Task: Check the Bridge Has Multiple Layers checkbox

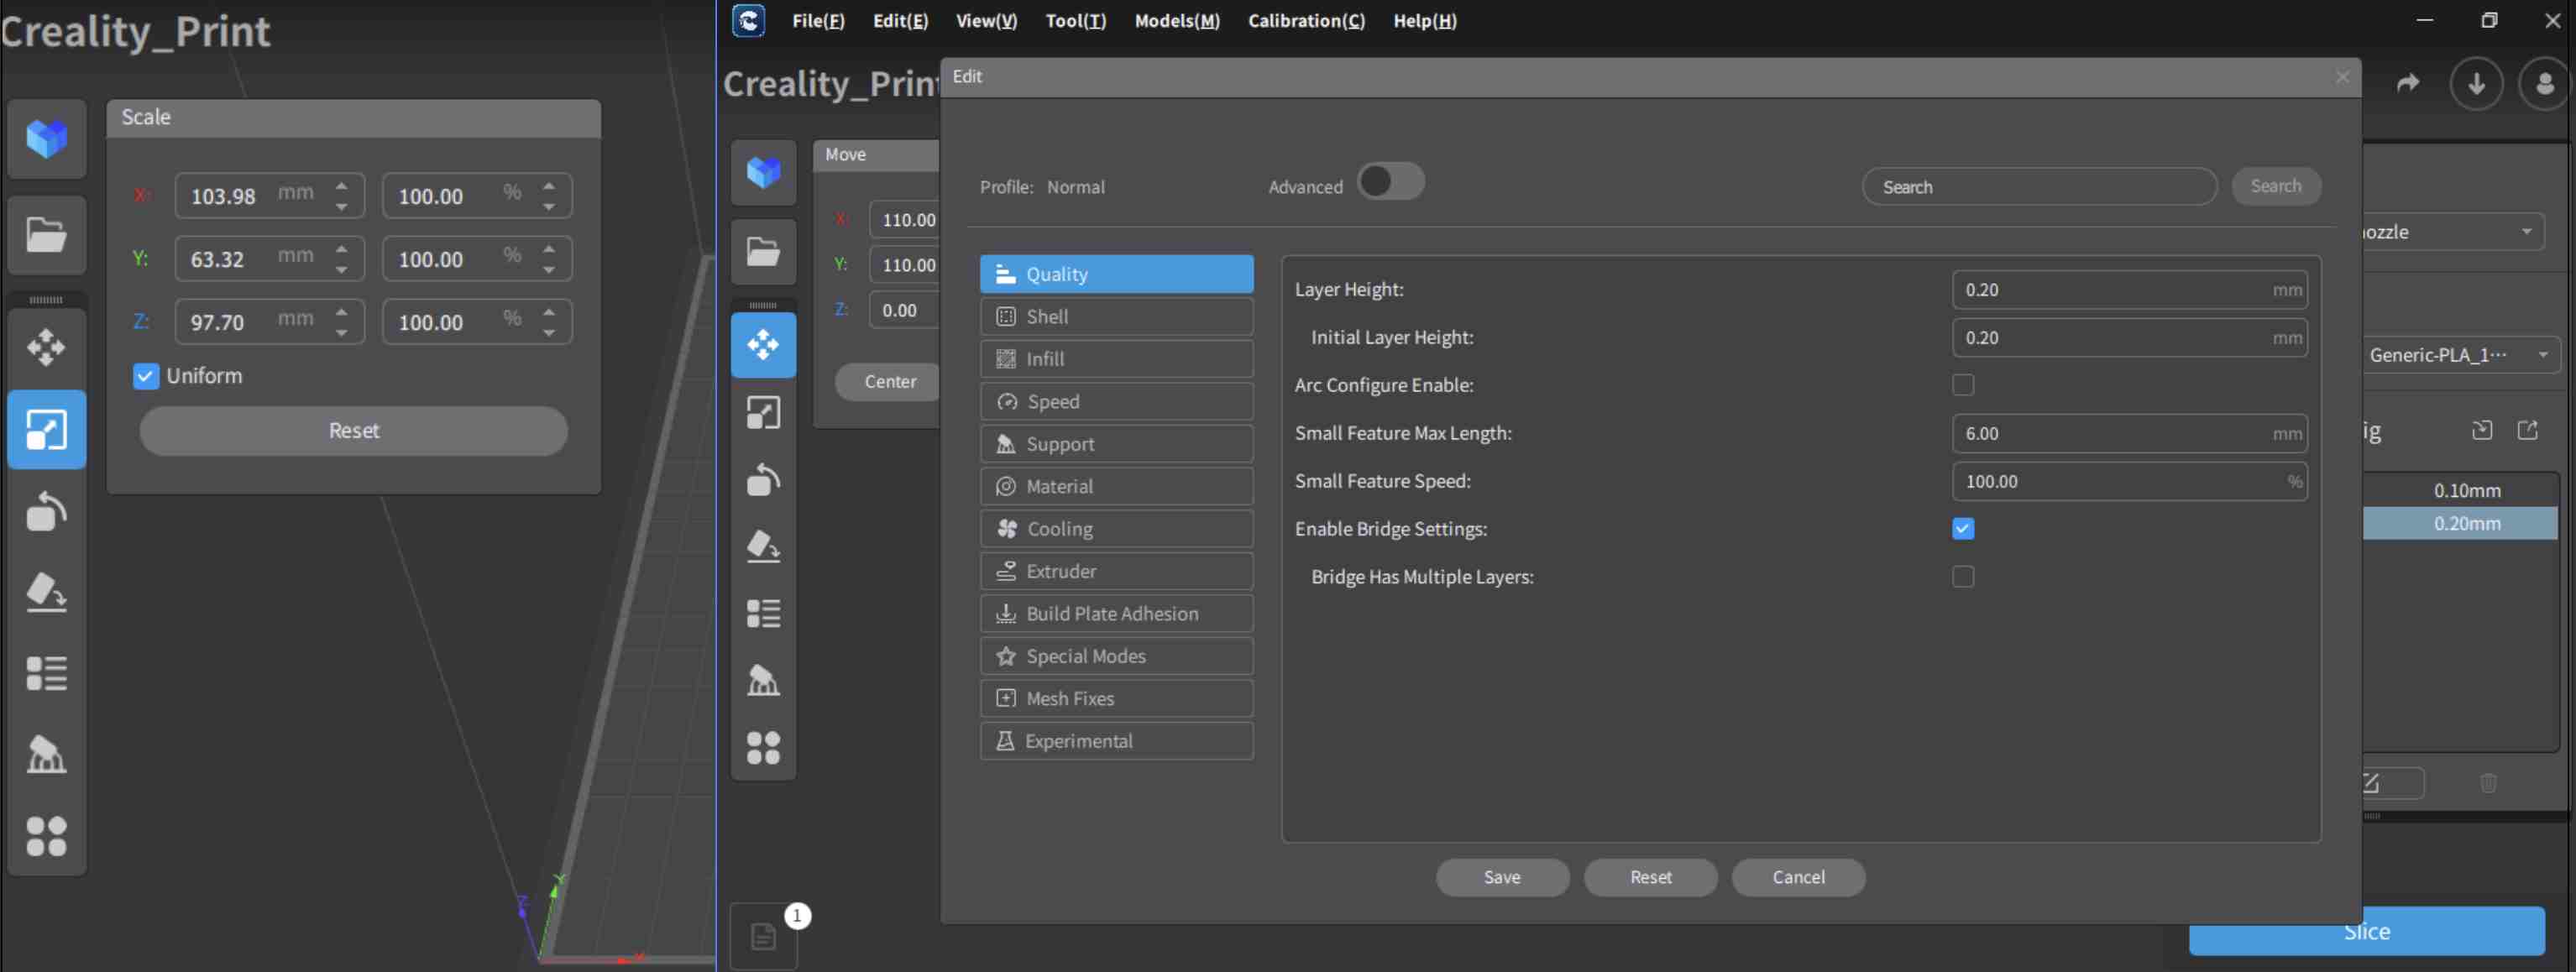Action: 1963,577
